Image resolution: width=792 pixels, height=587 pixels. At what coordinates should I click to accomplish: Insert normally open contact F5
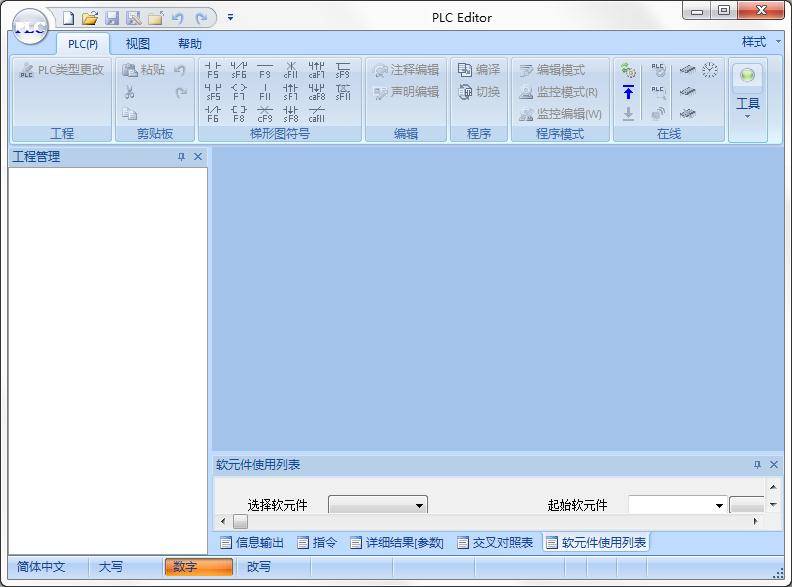click(x=213, y=70)
